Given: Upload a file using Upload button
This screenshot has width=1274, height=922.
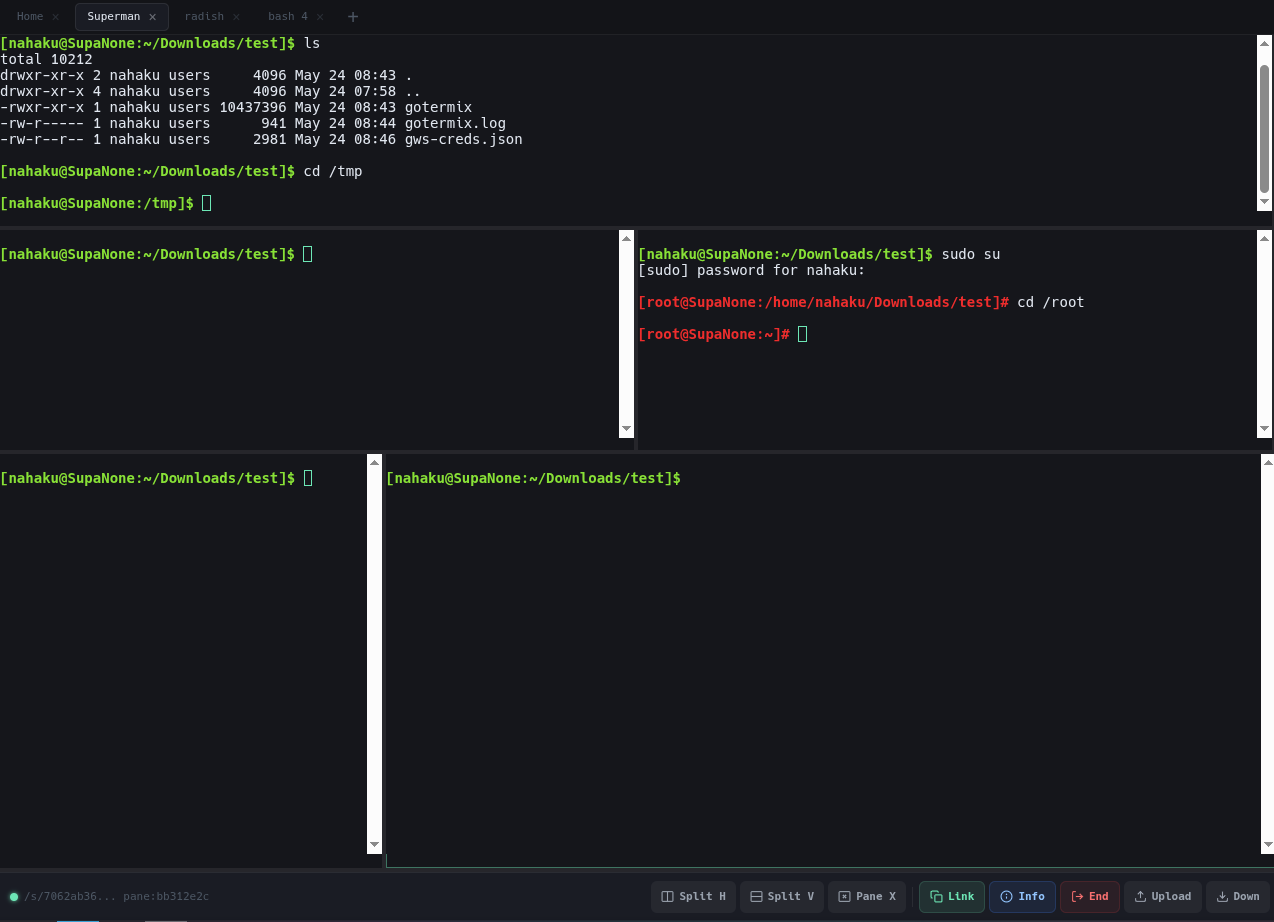Looking at the screenshot, I should 1163,896.
